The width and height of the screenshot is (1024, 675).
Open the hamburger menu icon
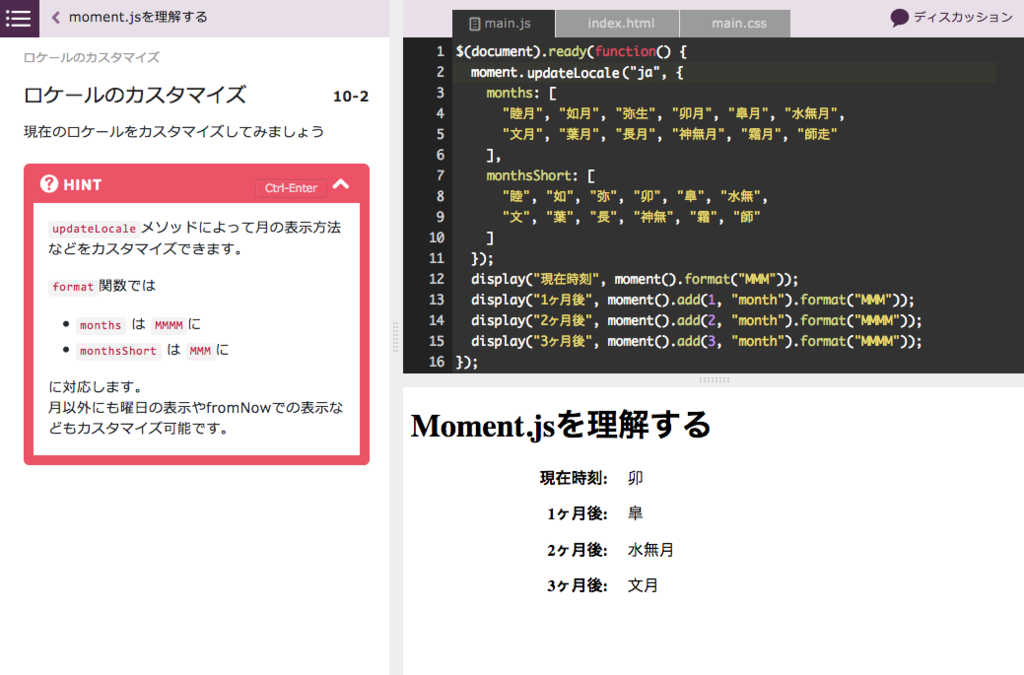[19, 18]
